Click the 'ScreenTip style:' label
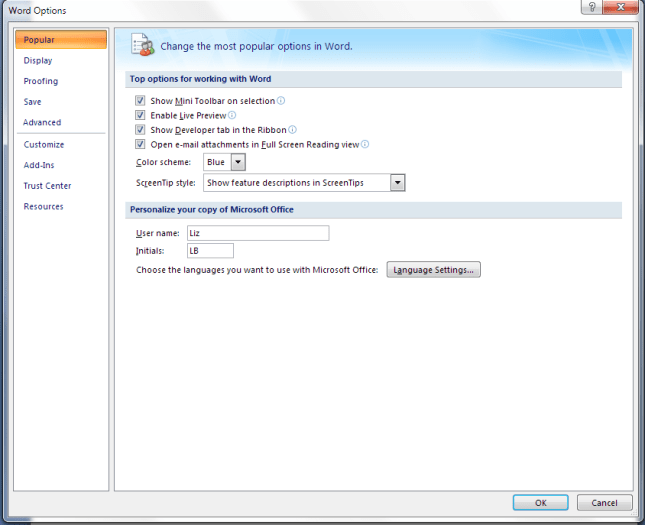The image size is (645, 525). (x=166, y=183)
